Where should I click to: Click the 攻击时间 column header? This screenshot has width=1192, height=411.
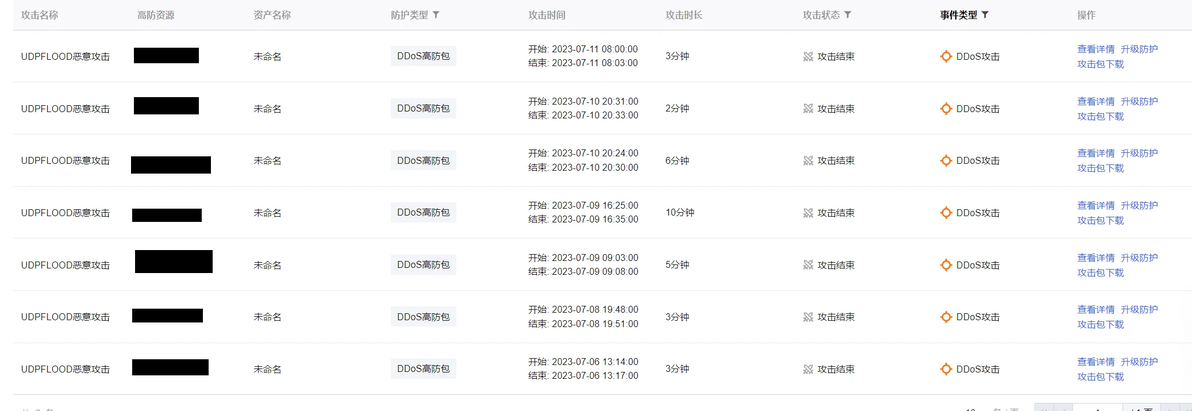point(547,15)
